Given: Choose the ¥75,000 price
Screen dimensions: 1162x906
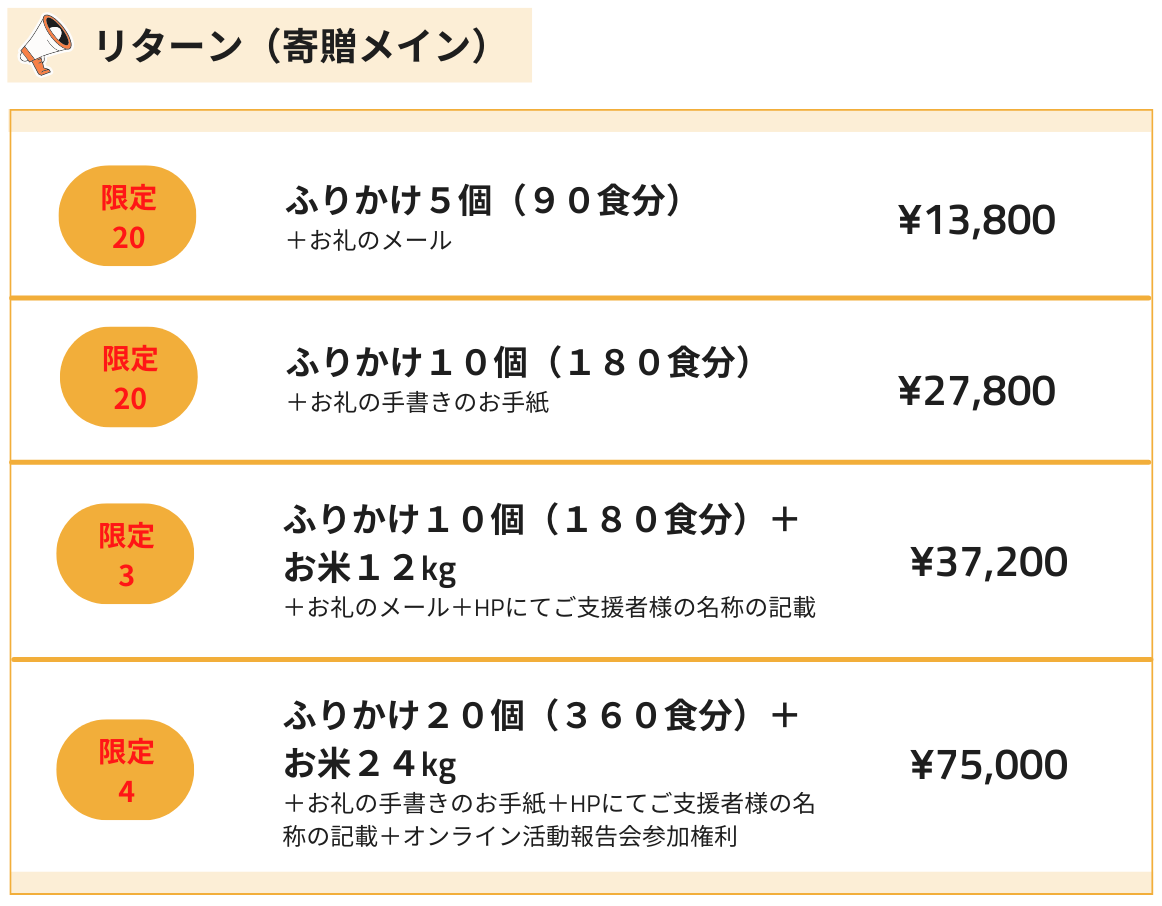Looking at the screenshot, I should pyautogui.click(x=988, y=766).
